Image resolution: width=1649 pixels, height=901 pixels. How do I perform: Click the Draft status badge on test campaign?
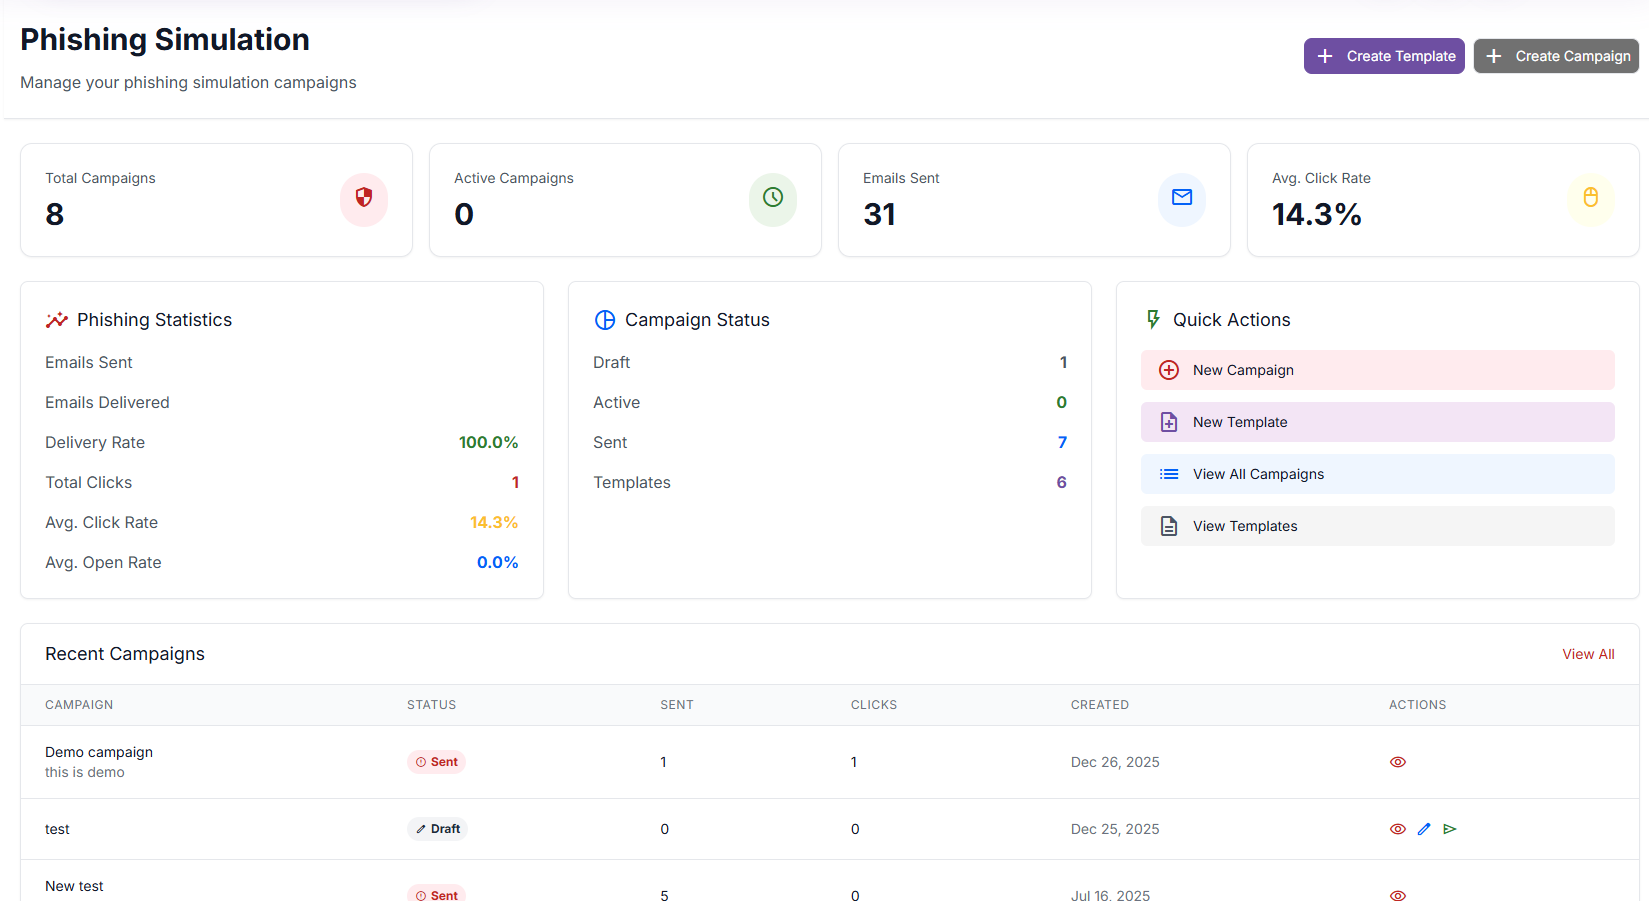click(x=437, y=828)
